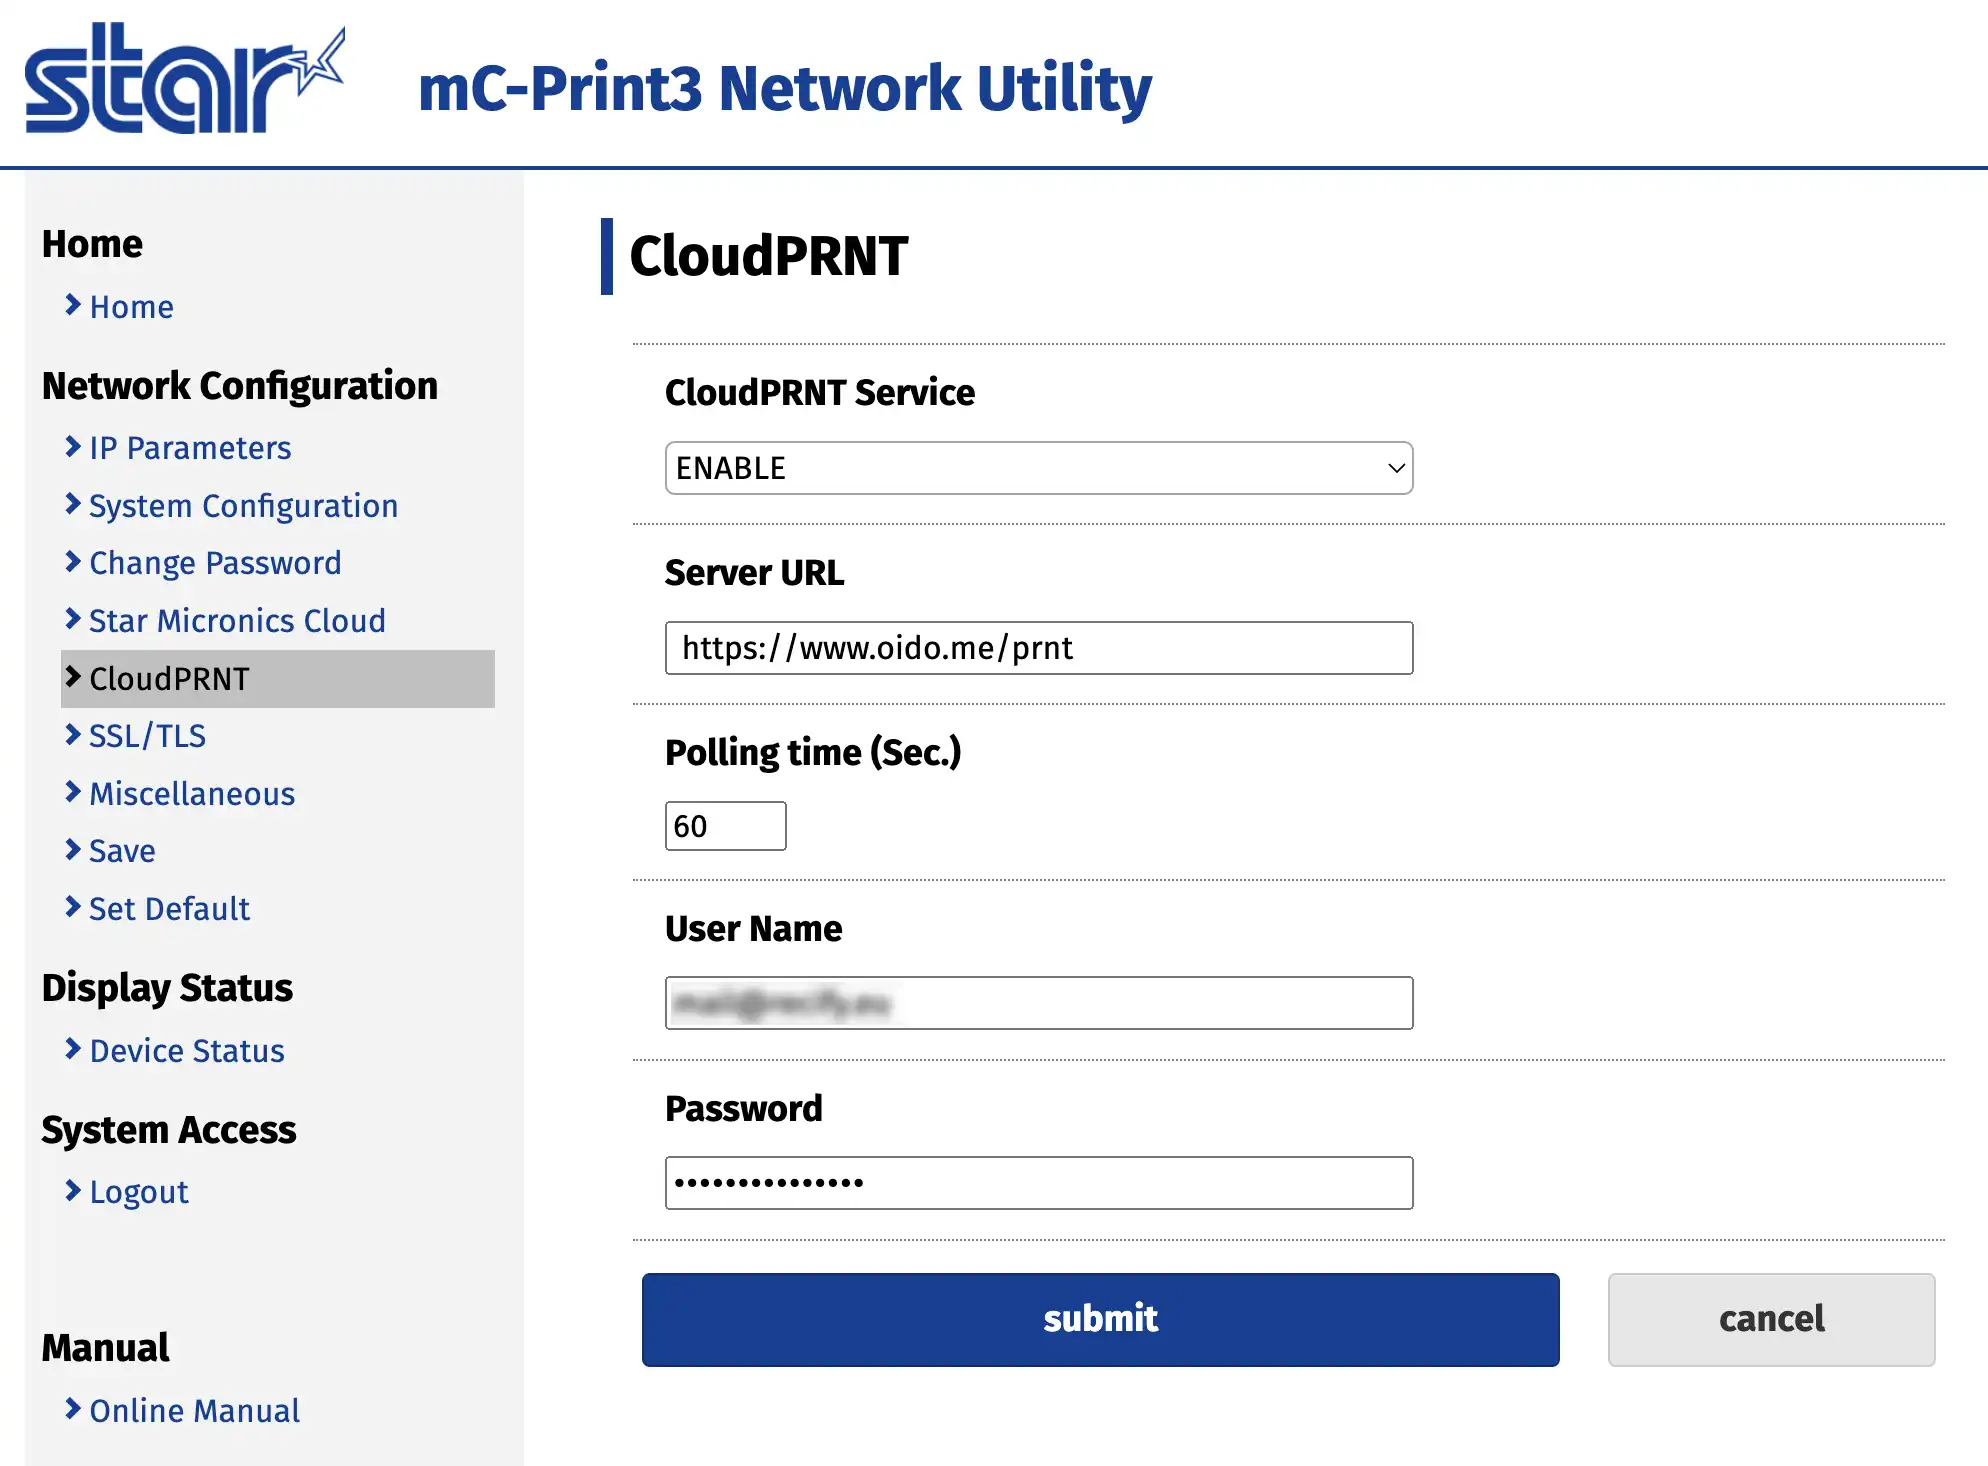Click chevron icon beside IP Parameters
This screenshot has height=1466, width=1988.
click(x=73, y=447)
